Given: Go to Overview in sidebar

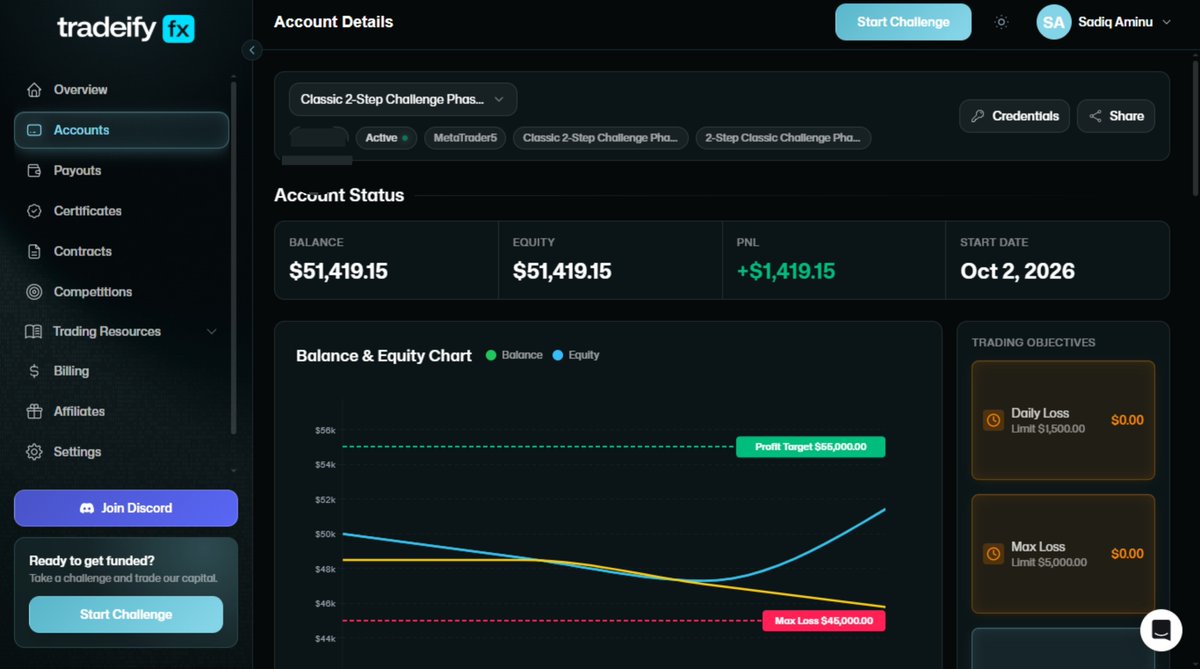Looking at the screenshot, I should [122, 90].
